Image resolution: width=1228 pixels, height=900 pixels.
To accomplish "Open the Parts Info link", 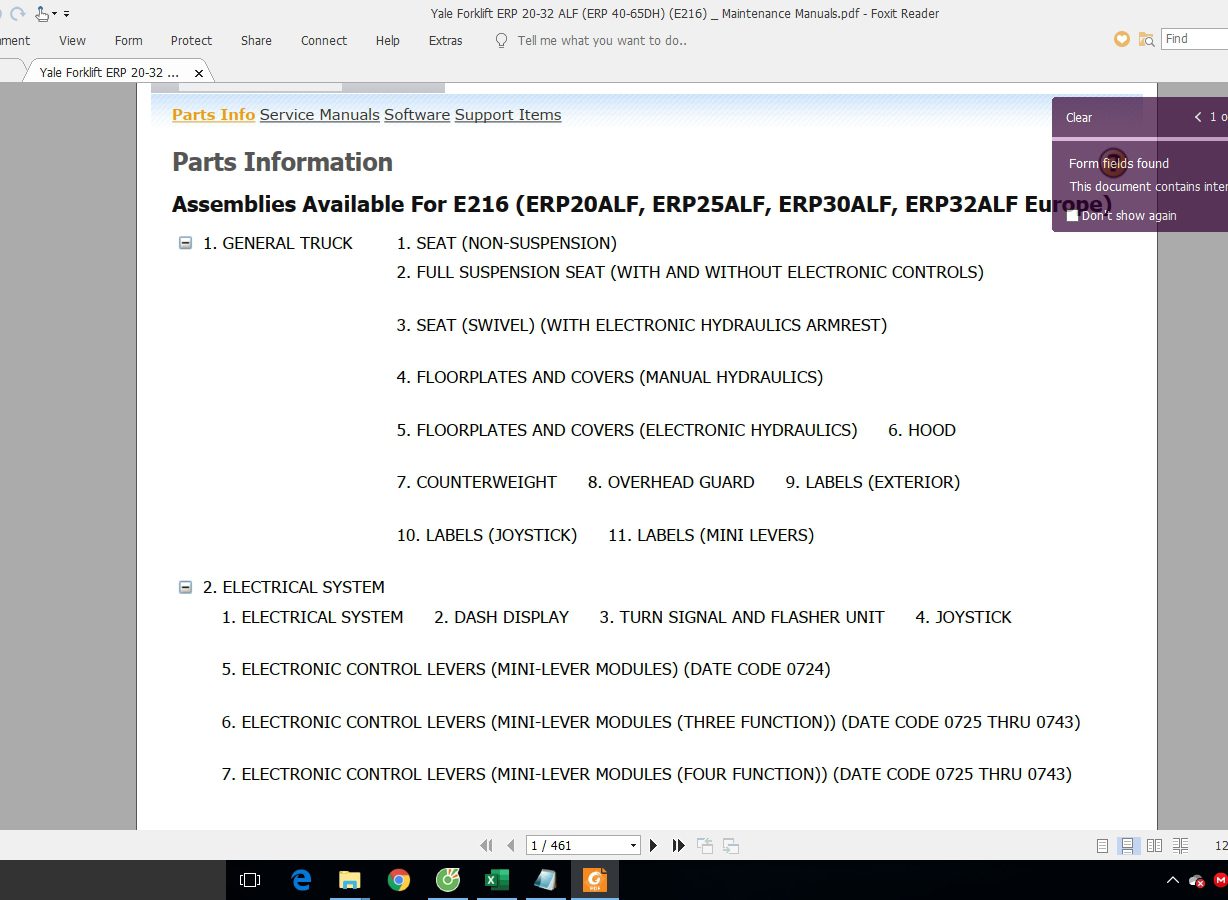I will tap(213, 115).
